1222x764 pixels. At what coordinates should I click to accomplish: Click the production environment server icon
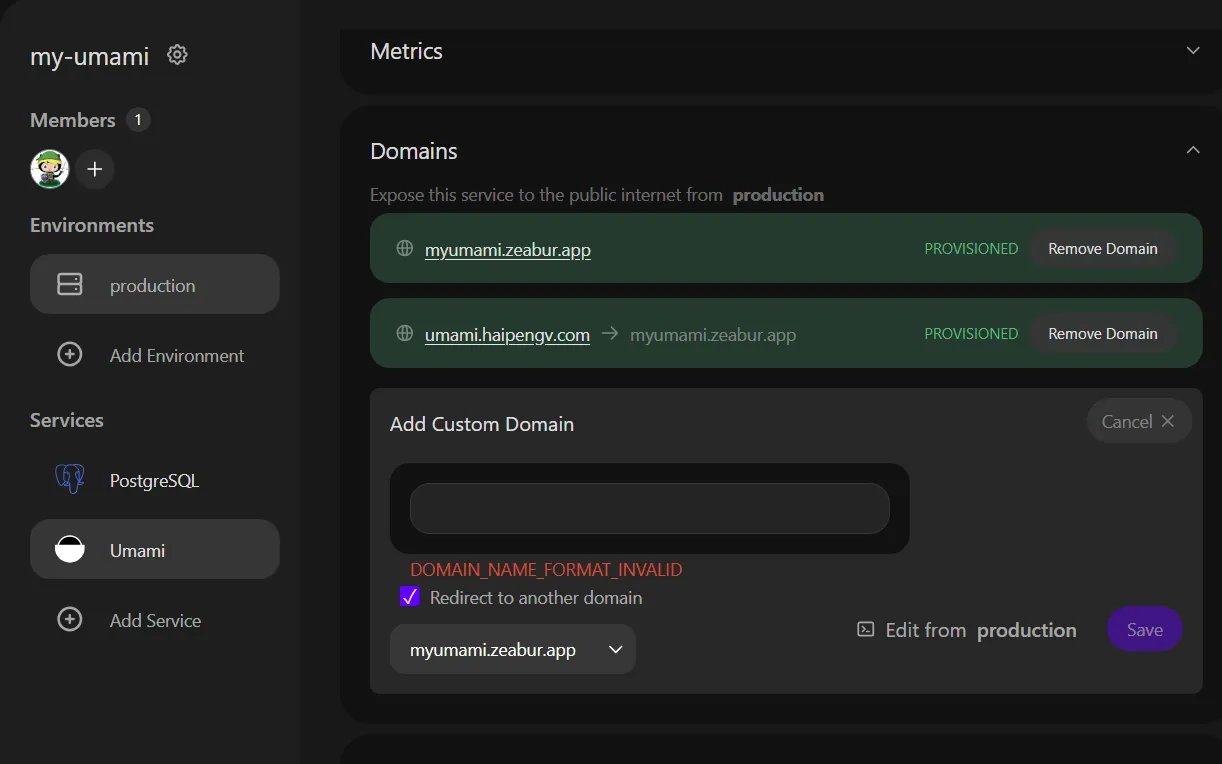[x=70, y=285]
